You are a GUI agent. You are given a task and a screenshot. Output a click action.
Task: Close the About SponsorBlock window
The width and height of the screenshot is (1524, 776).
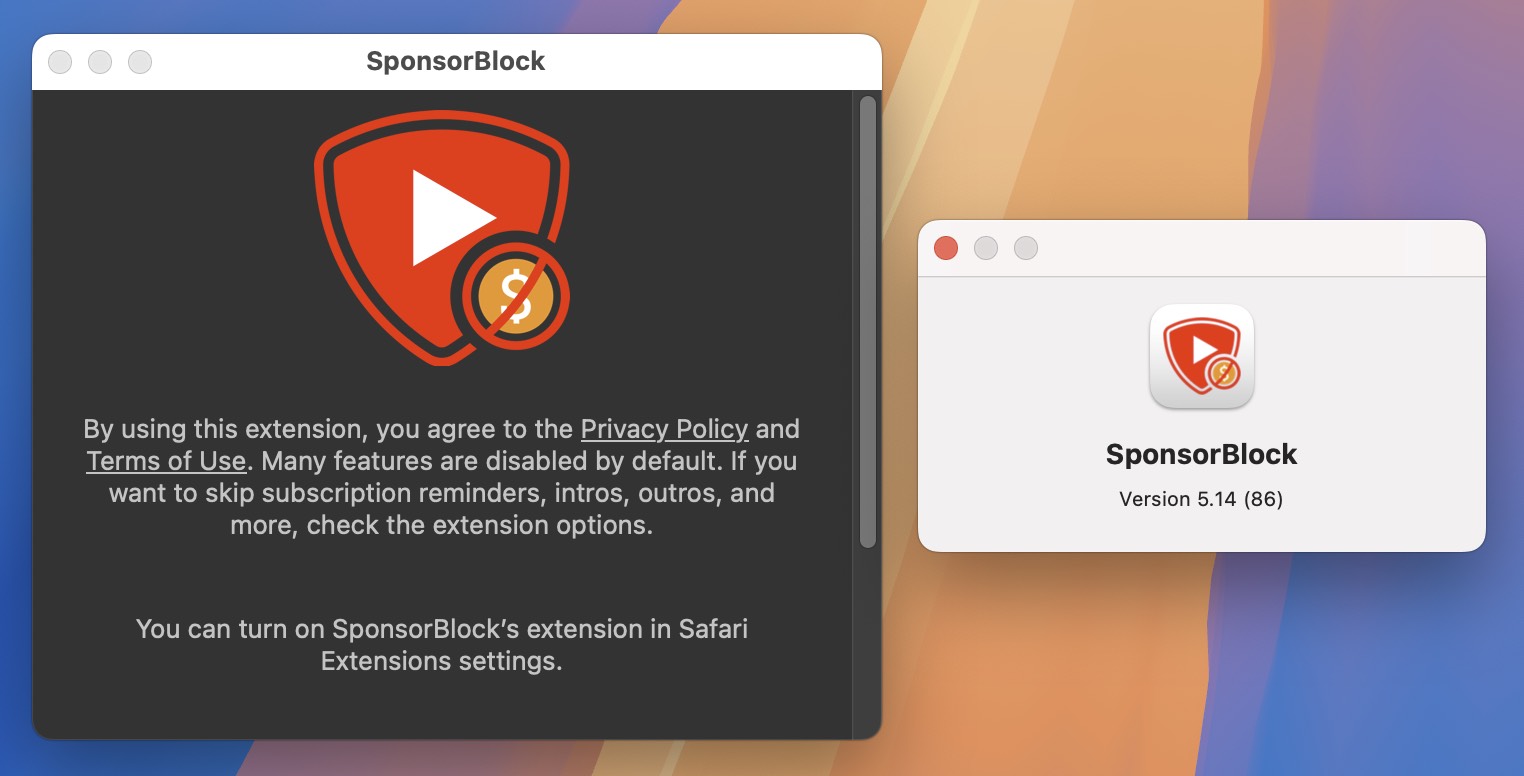click(x=945, y=248)
